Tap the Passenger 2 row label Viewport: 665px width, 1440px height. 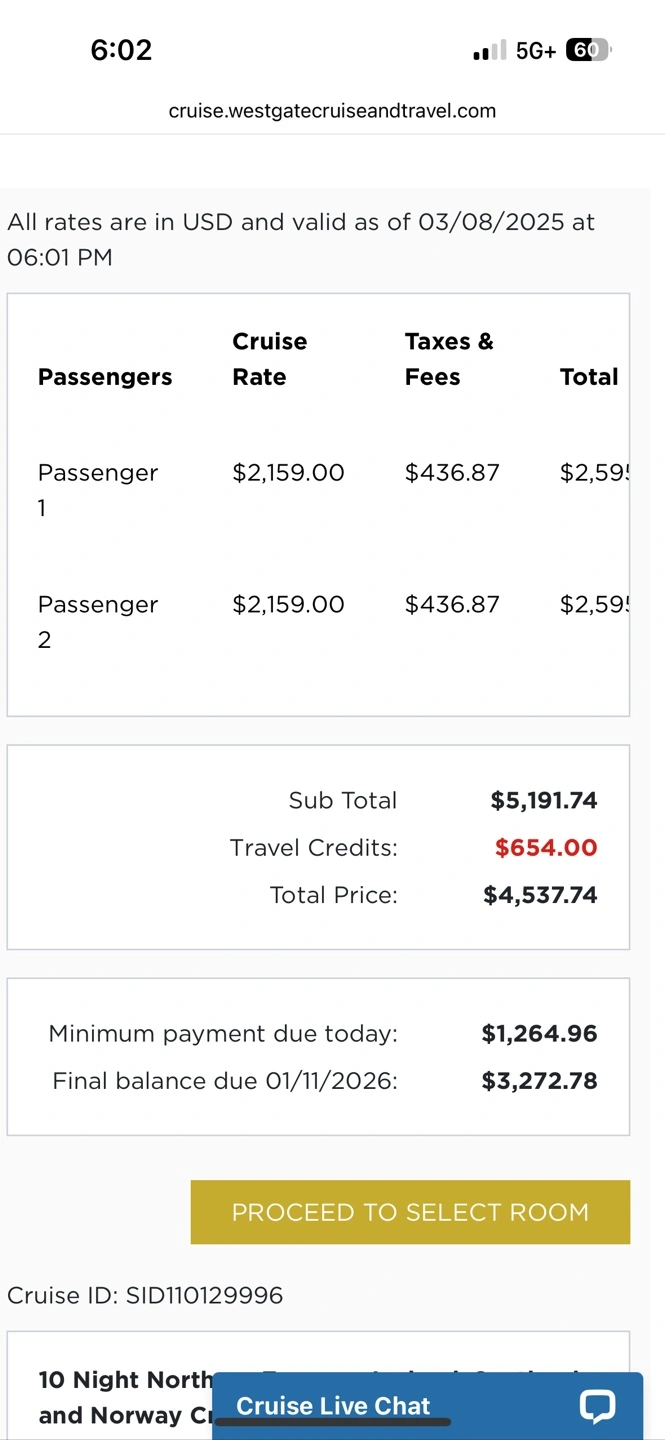[x=98, y=621]
